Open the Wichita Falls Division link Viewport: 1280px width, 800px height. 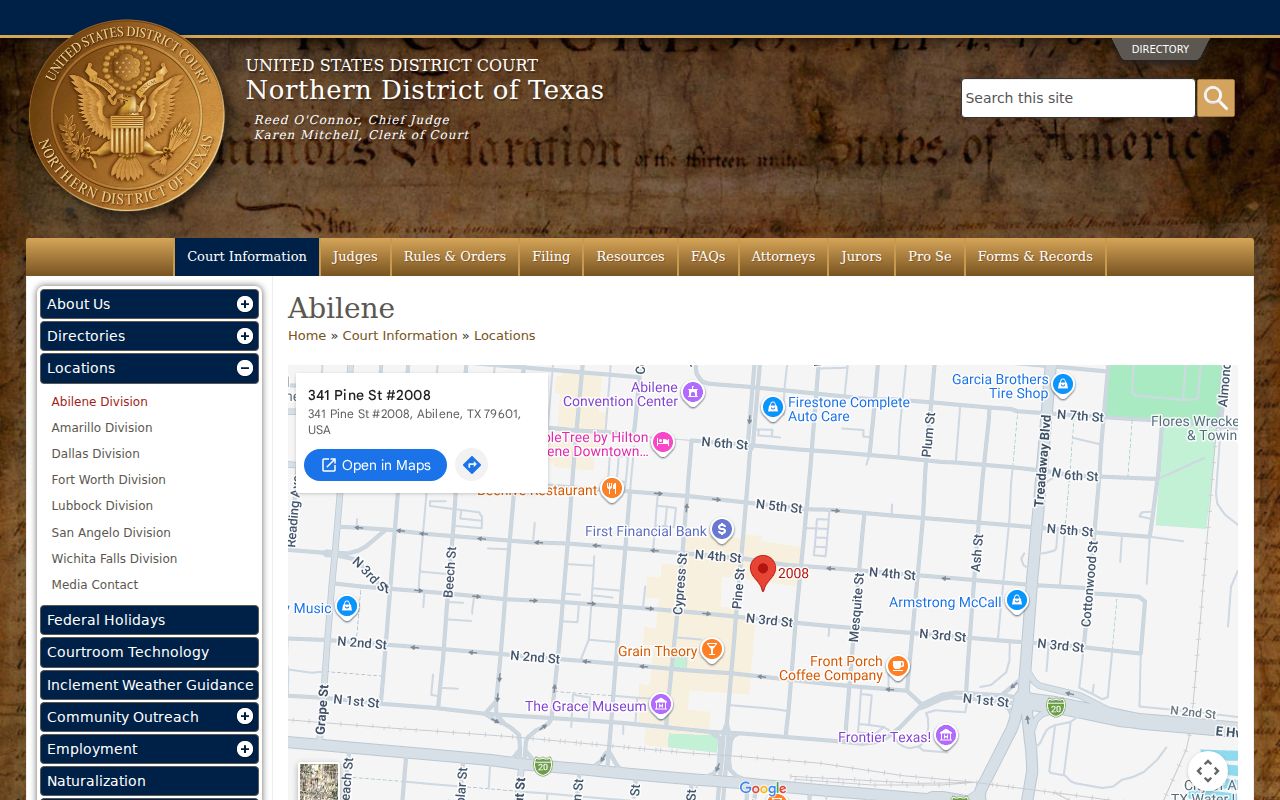pyautogui.click(x=114, y=558)
